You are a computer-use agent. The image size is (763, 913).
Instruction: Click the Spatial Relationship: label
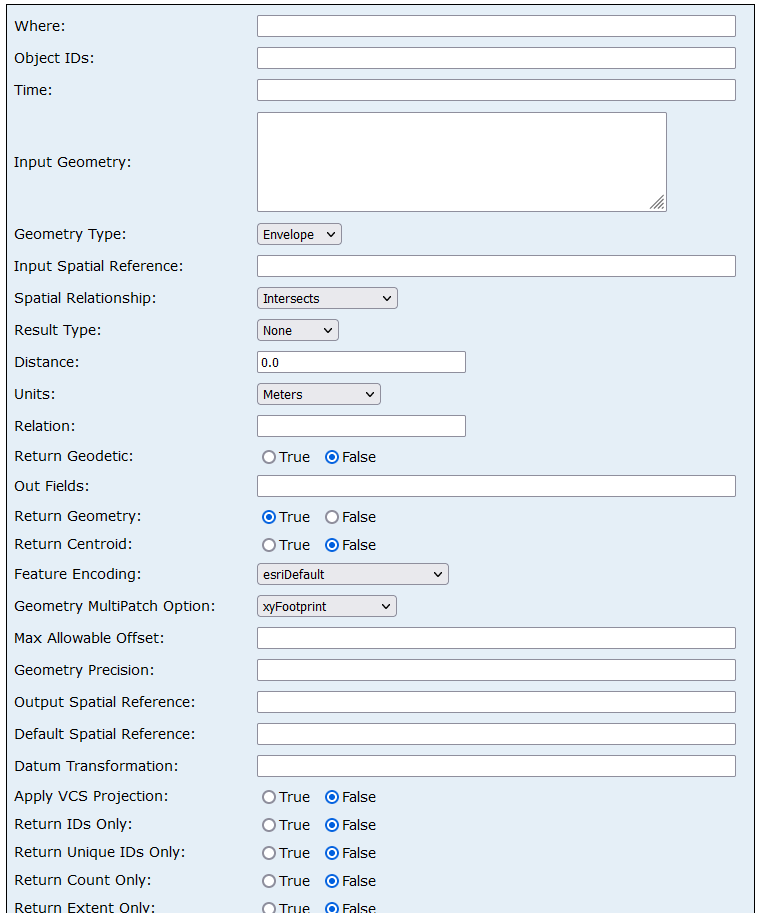click(85, 298)
